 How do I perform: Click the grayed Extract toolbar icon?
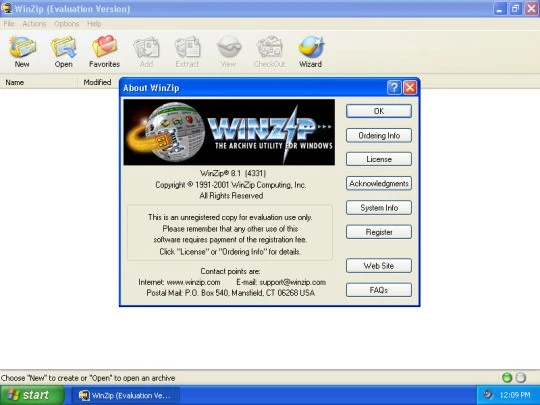click(x=187, y=51)
